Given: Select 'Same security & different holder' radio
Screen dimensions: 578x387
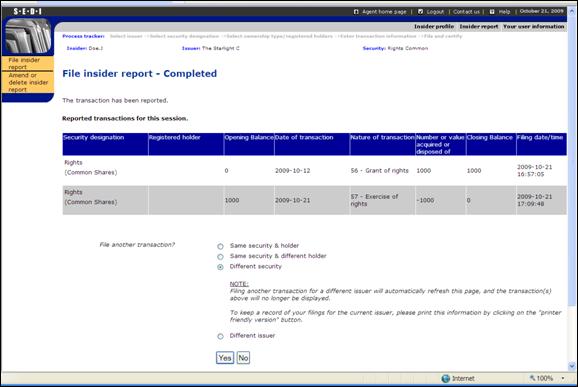Looking at the screenshot, I should (x=220, y=257).
